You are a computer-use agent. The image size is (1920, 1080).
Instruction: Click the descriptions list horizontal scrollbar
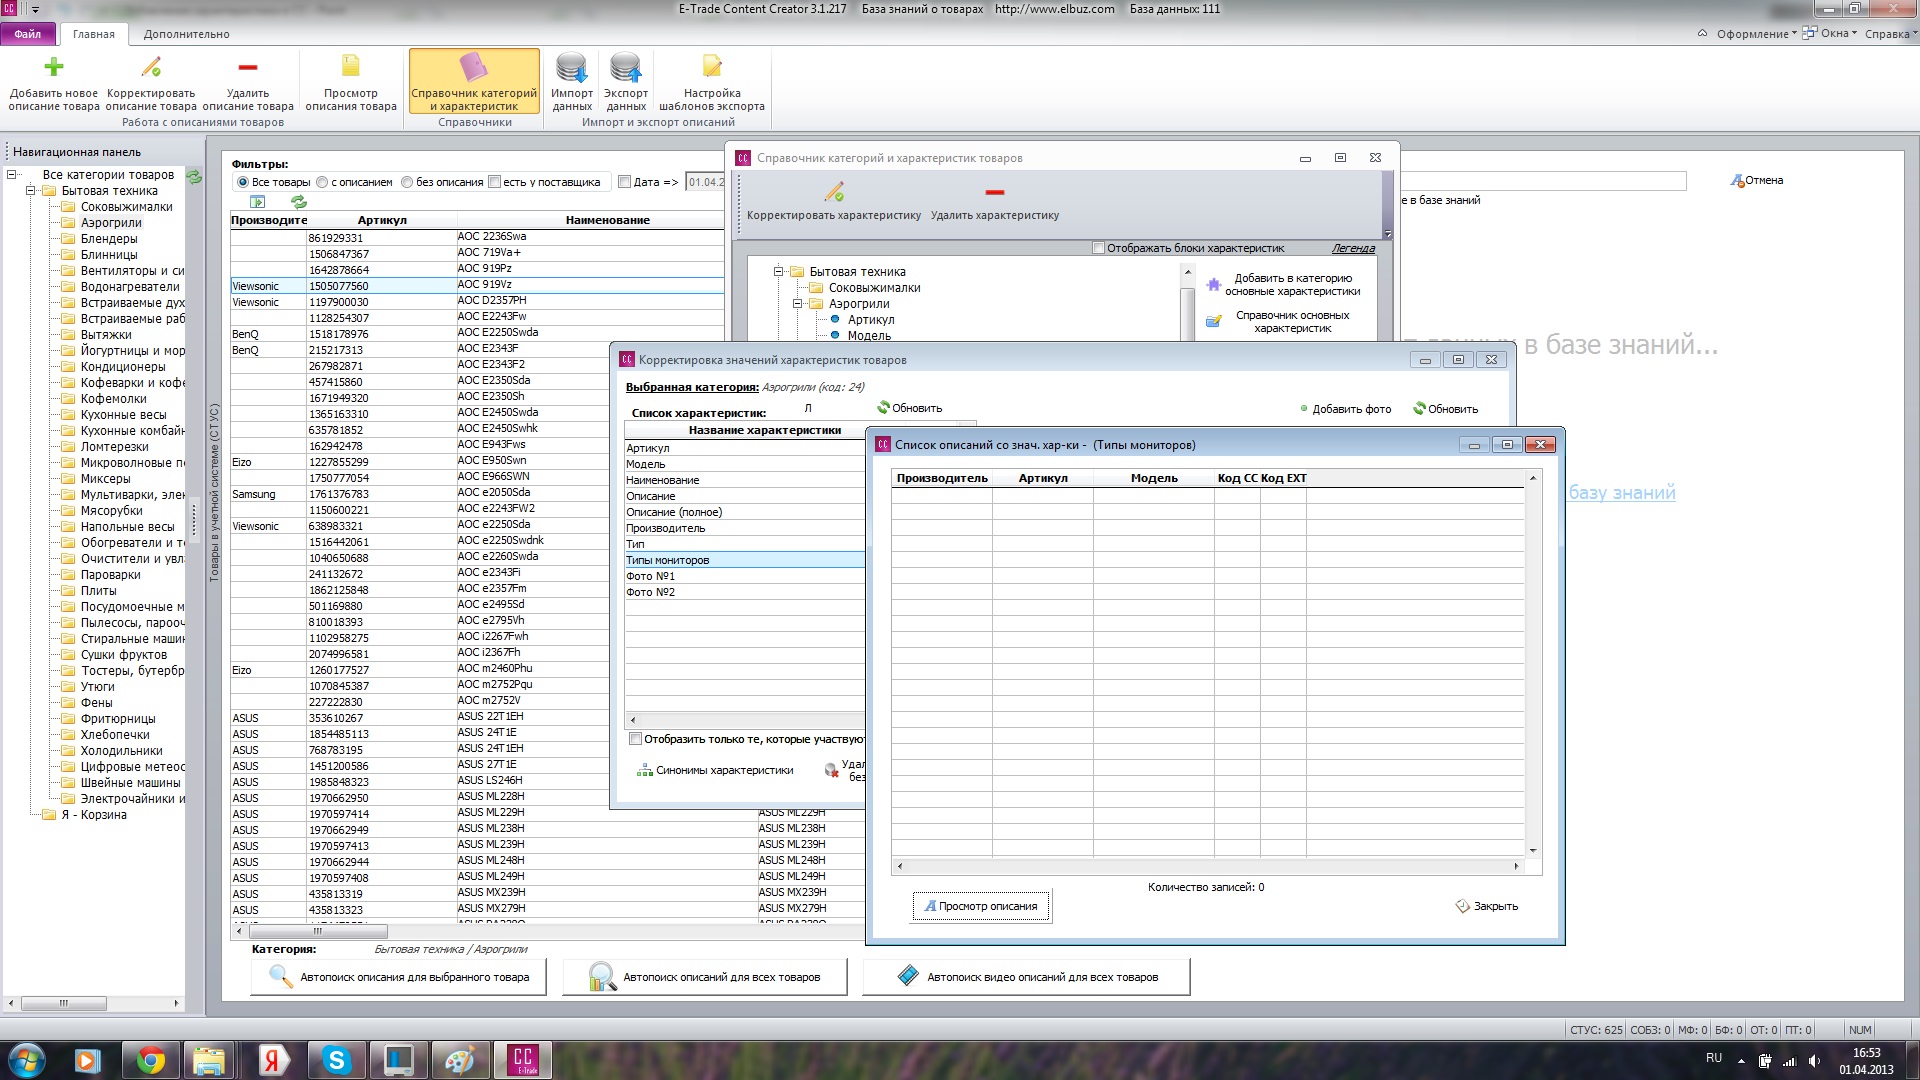coord(1208,866)
